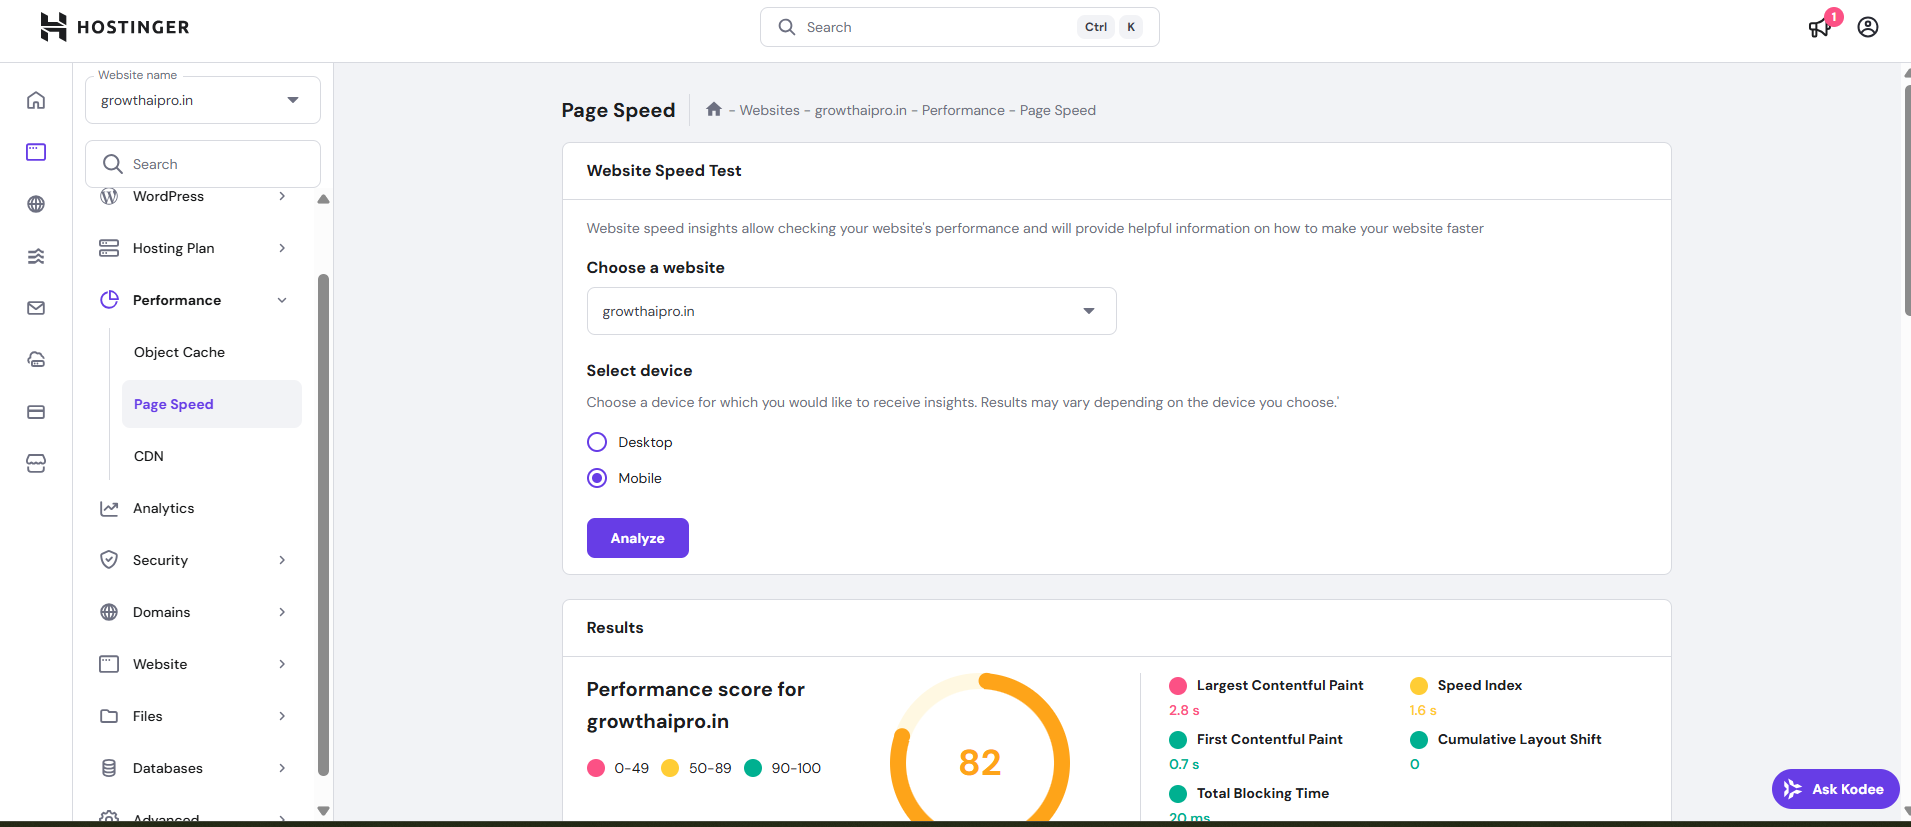Focus the top Search field
1911x827 pixels.
(960, 27)
